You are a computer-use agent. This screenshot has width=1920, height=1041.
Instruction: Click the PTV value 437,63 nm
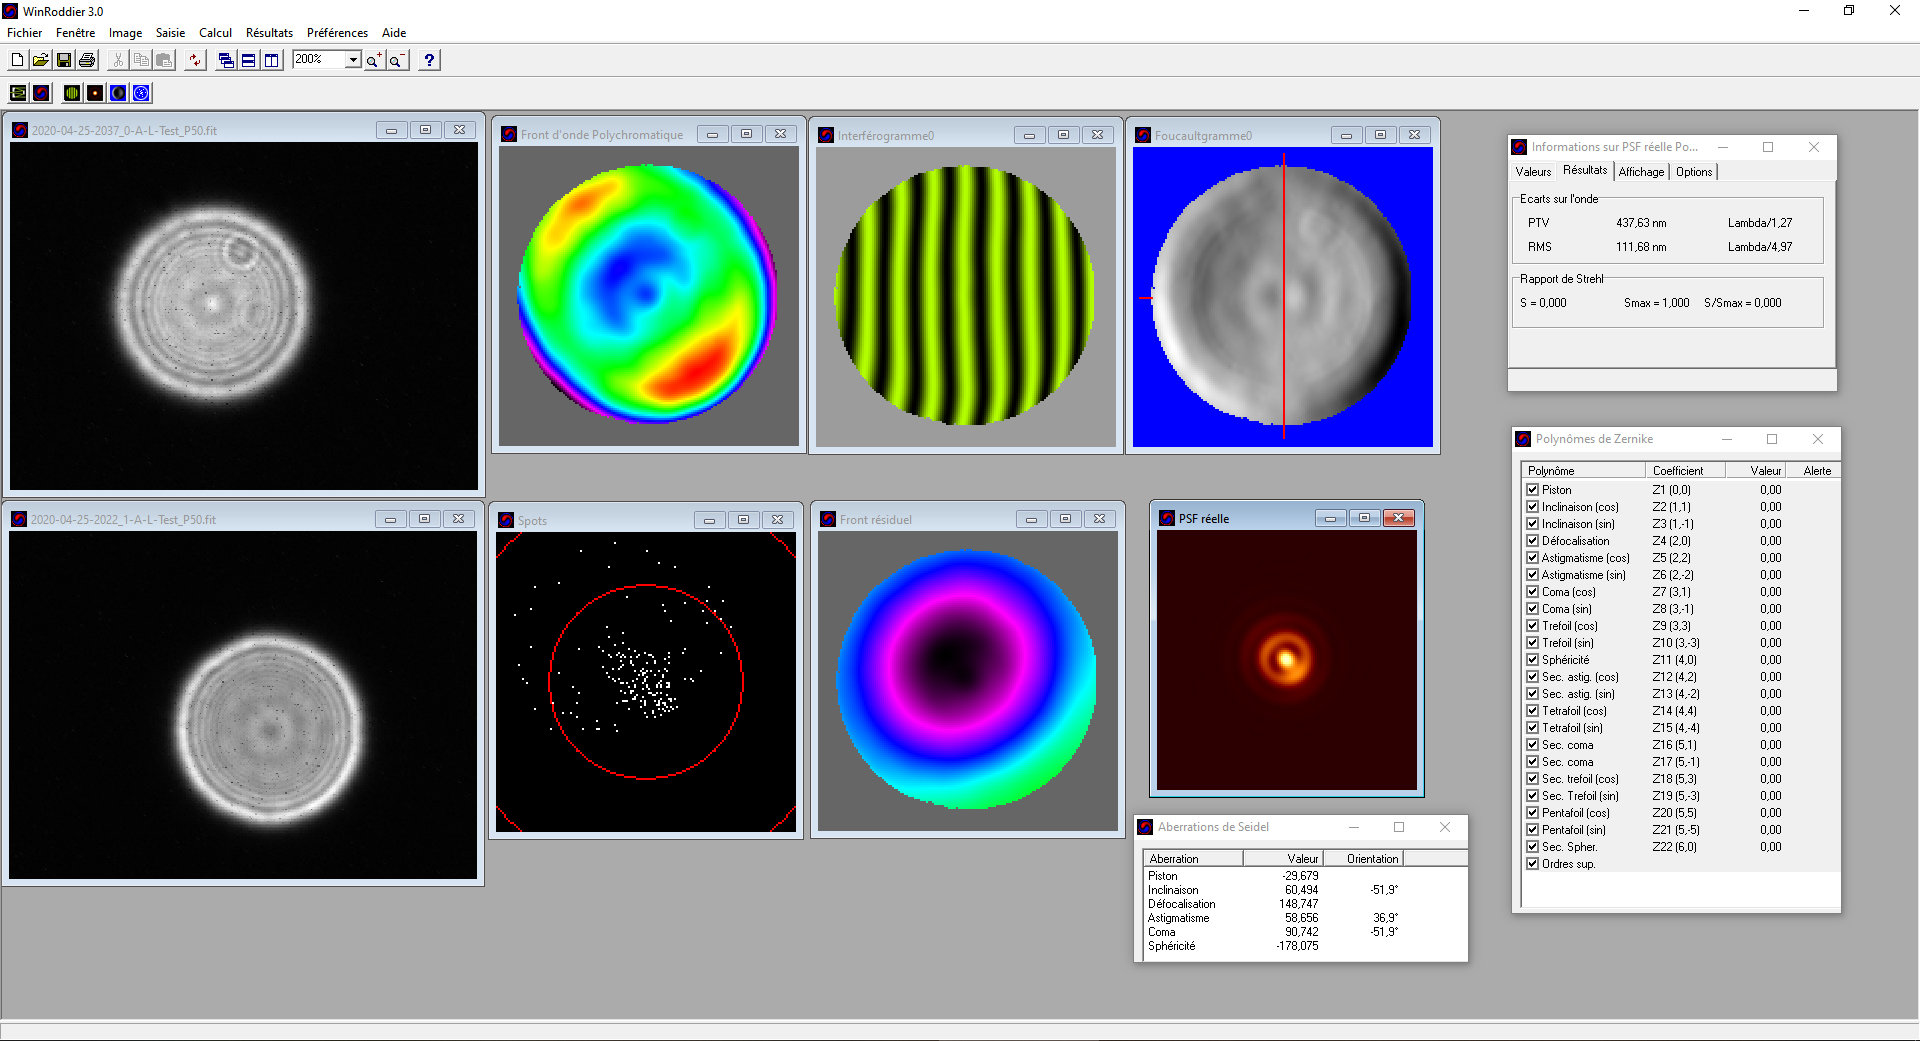1641,223
